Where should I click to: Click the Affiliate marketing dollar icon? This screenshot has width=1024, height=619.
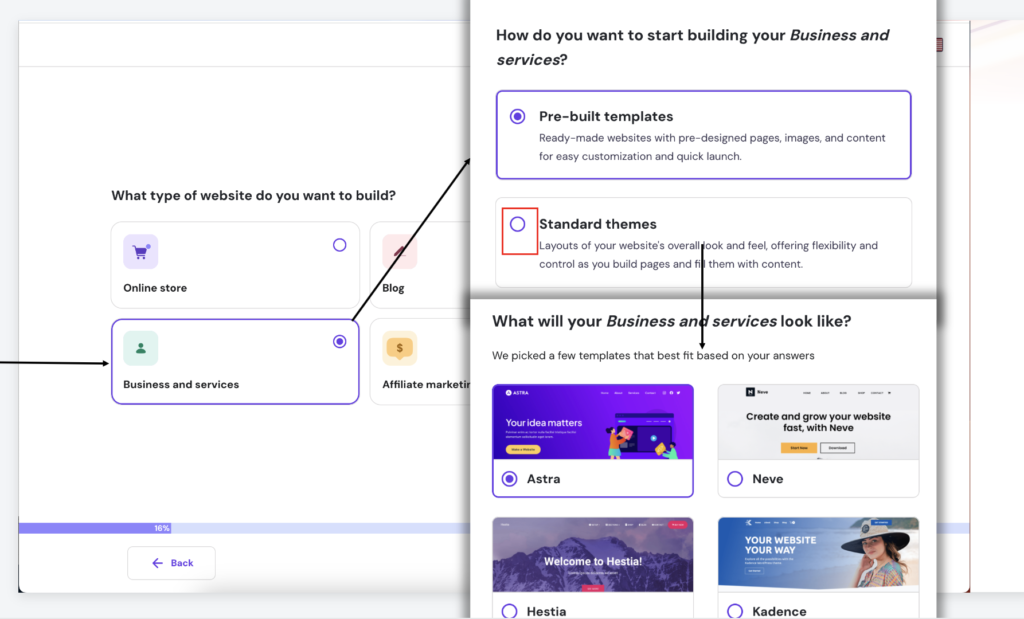(399, 348)
